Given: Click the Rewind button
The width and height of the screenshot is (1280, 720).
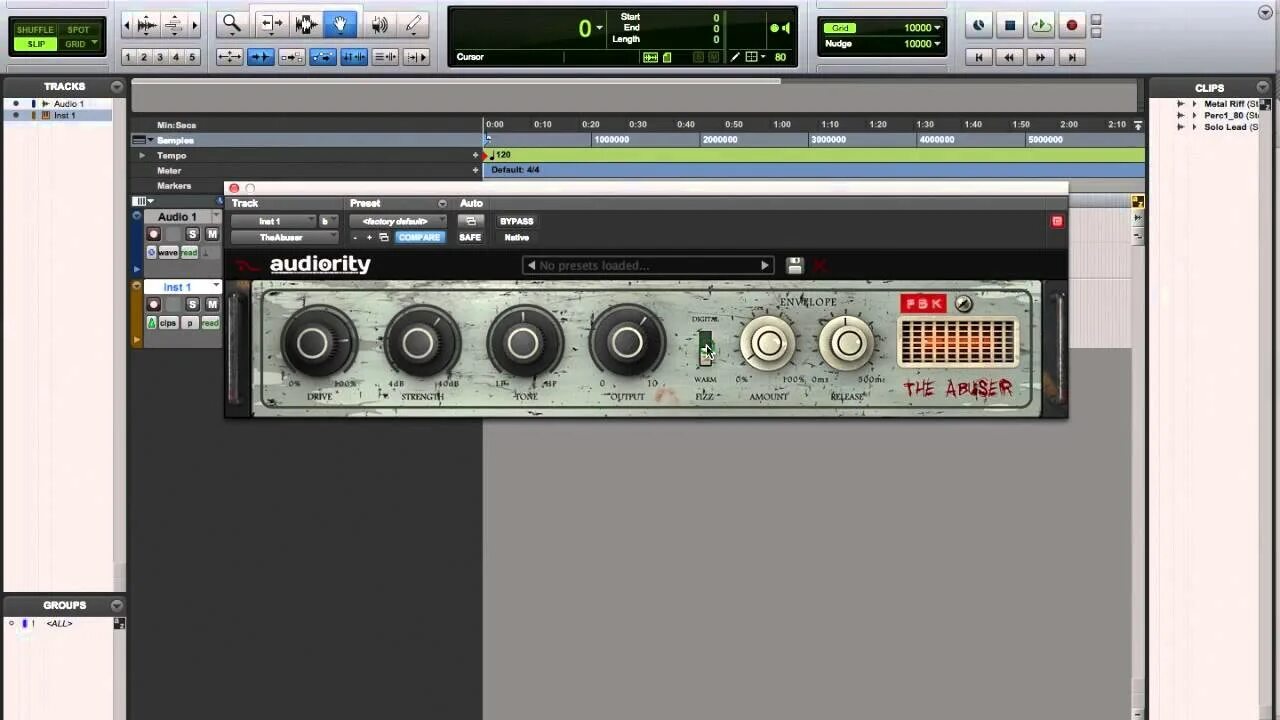Looking at the screenshot, I should 1010,58.
